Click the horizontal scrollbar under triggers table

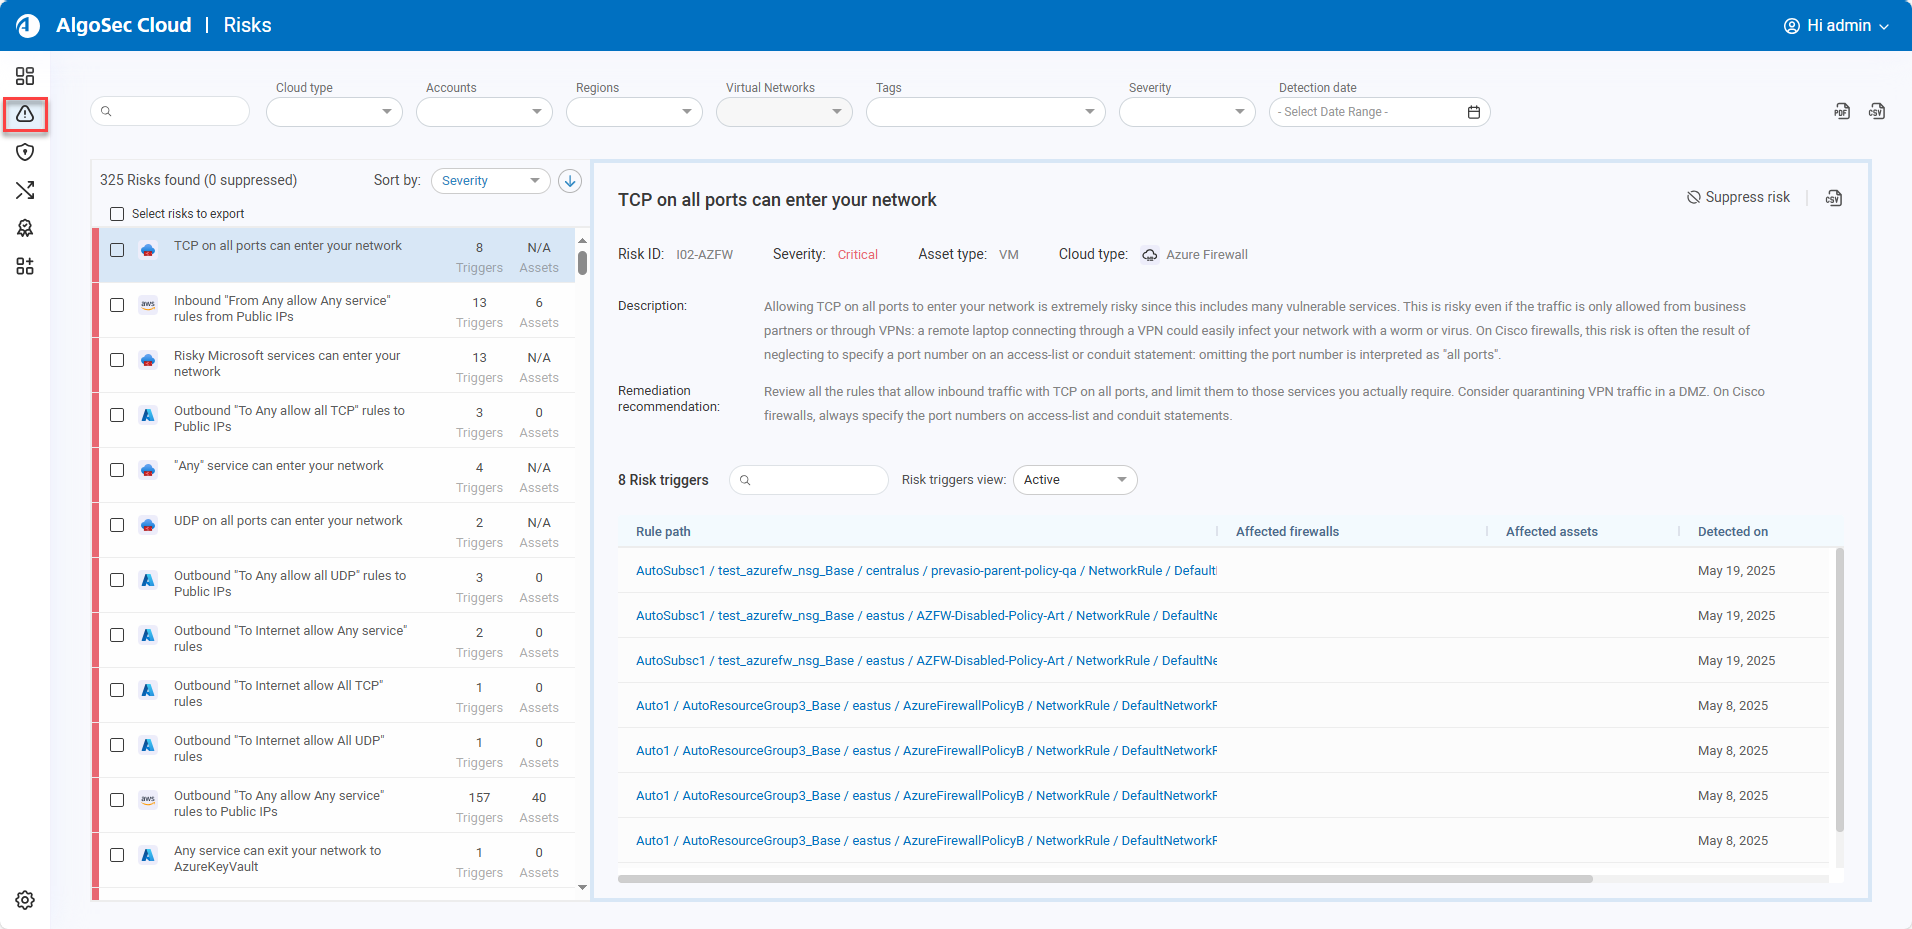coord(1104,879)
